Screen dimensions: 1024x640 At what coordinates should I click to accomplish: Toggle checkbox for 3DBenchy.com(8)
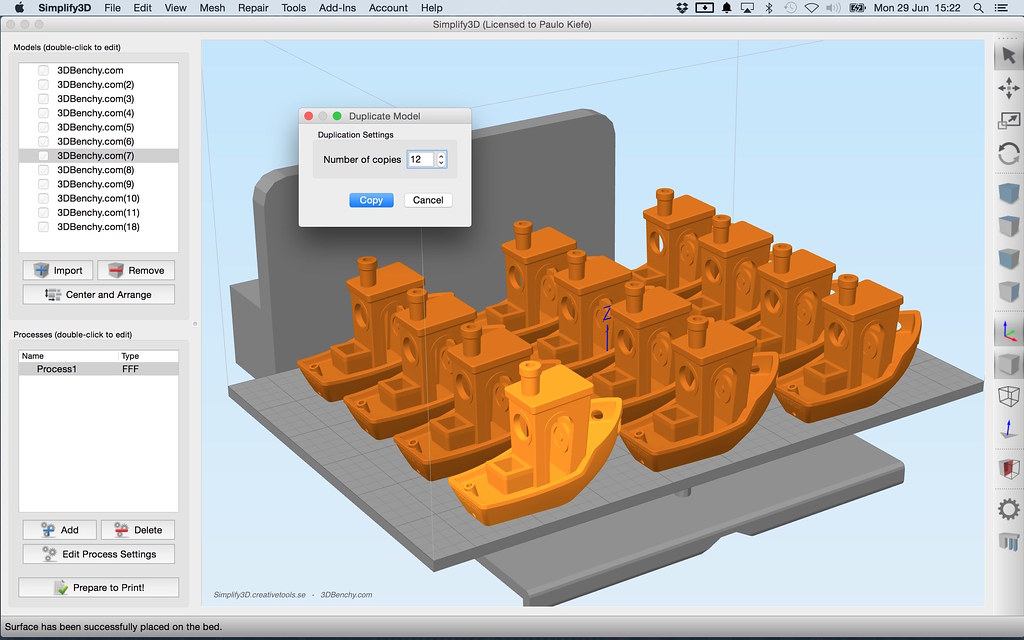point(43,170)
